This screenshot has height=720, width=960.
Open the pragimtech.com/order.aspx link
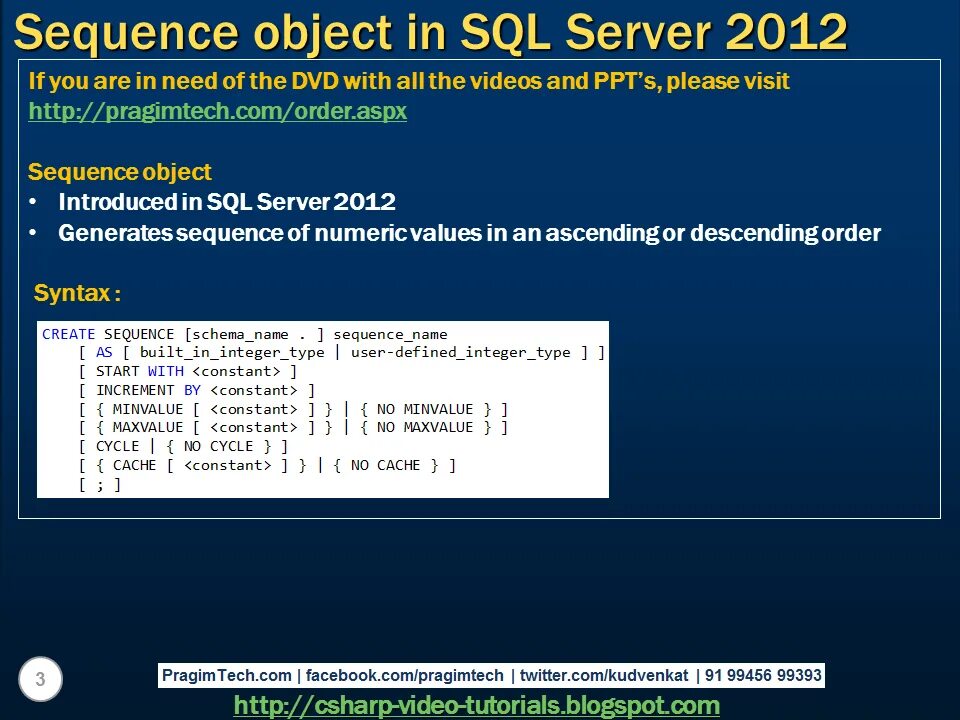(217, 111)
